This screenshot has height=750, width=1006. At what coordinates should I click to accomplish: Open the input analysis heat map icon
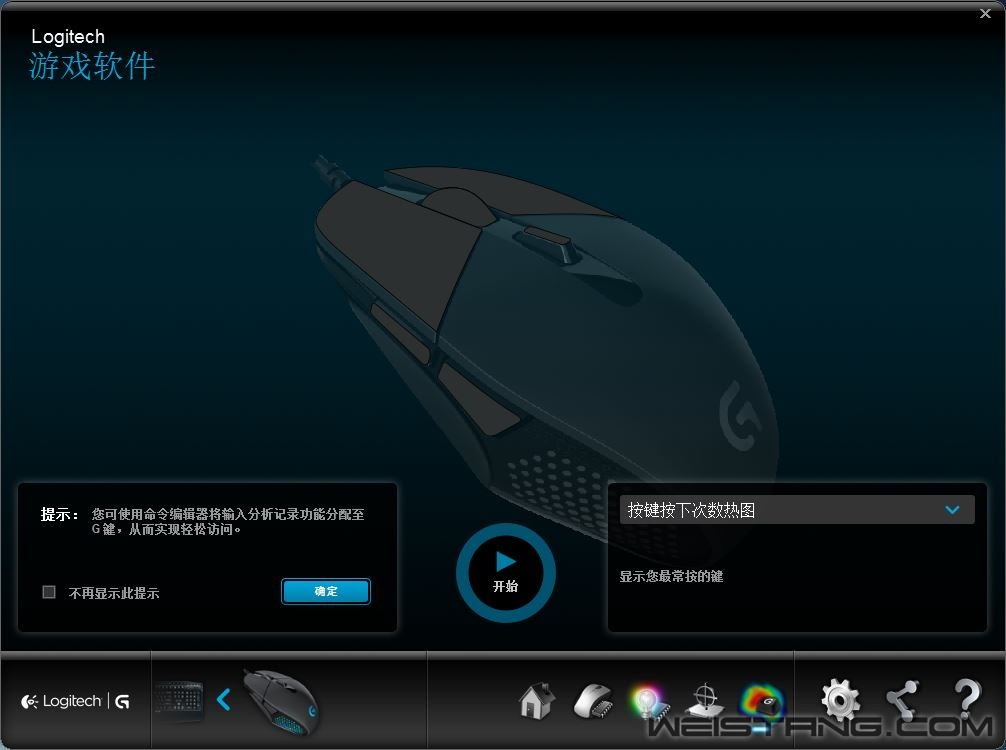[762, 701]
